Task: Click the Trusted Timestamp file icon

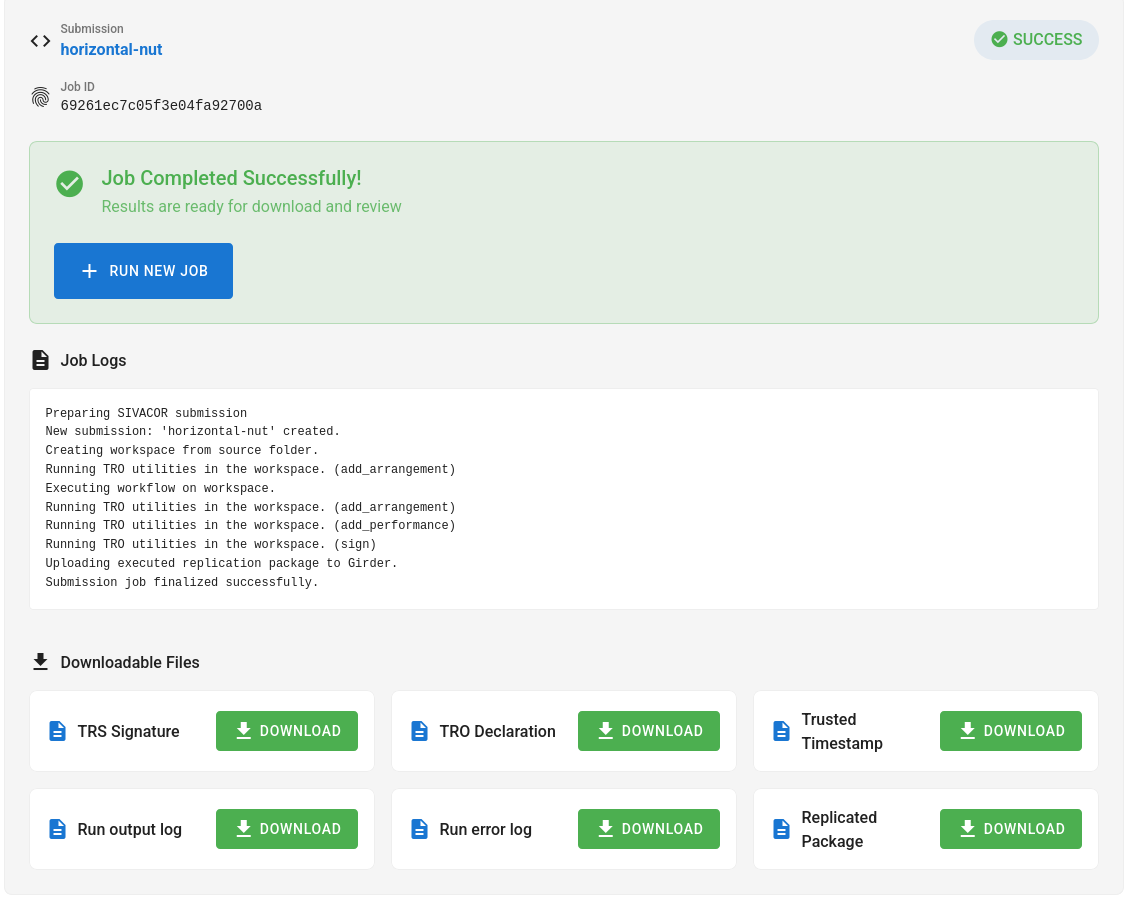Action: [x=782, y=731]
